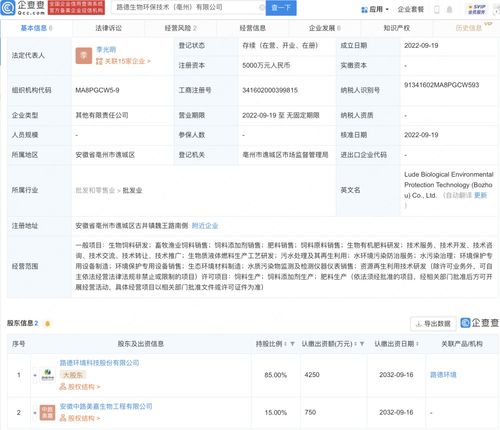This screenshot has width=500, height=430.
Task: Switch to the 法律诉讼 tab
Action: click(x=108, y=28)
